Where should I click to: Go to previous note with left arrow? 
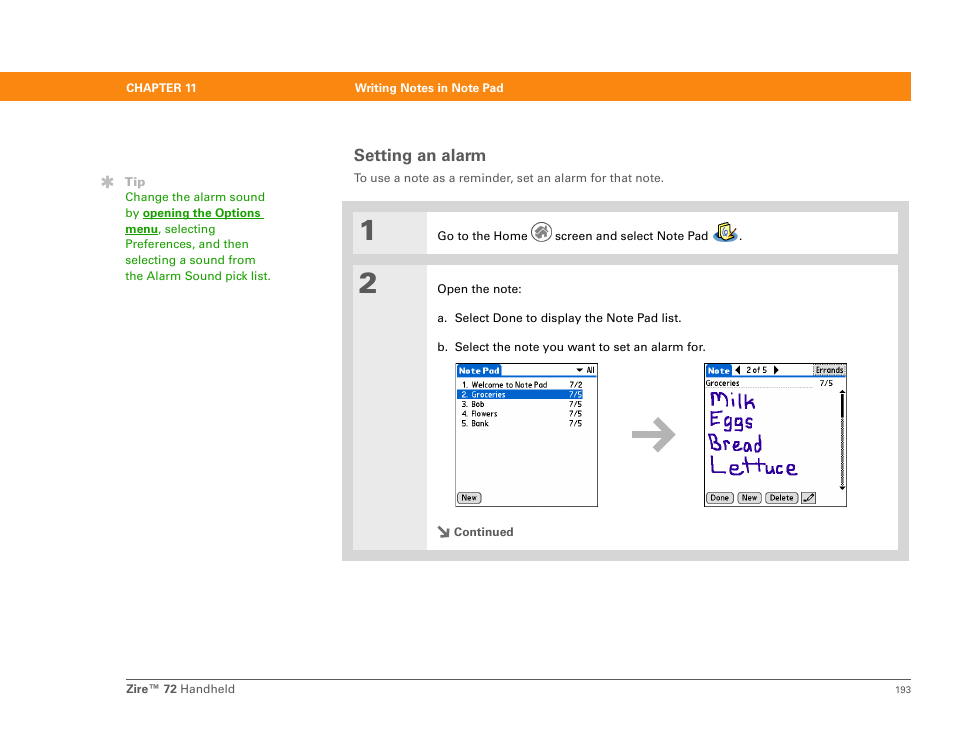pos(738,370)
